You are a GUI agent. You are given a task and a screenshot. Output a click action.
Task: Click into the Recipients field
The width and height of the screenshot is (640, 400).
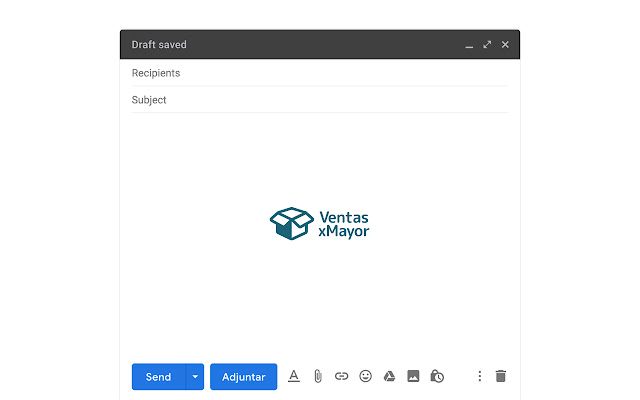[x=320, y=73]
